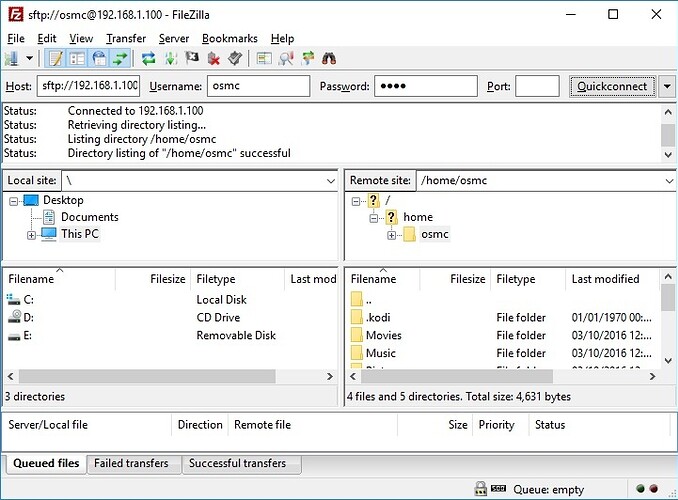Viewport: 678px width, 500px height.
Task: Select the parent directory '..' entry
Action: point(503,300)
